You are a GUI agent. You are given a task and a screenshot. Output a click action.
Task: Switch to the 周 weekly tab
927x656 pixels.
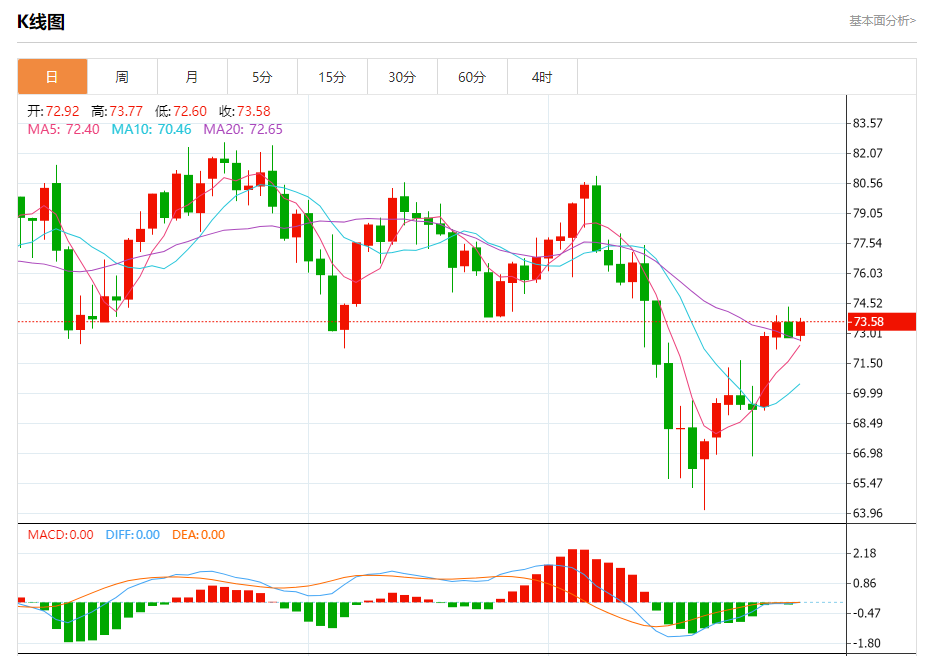point(122,77)
